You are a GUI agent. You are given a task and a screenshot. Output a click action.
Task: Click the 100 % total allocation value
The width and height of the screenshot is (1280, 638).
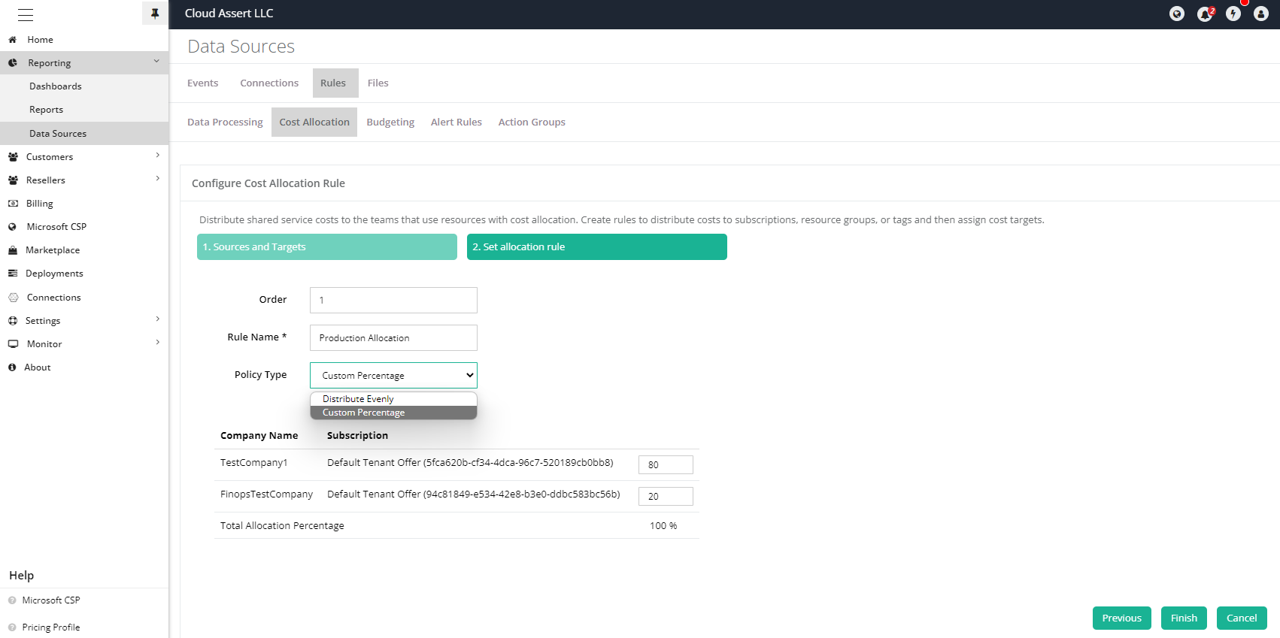click(663, 526)
